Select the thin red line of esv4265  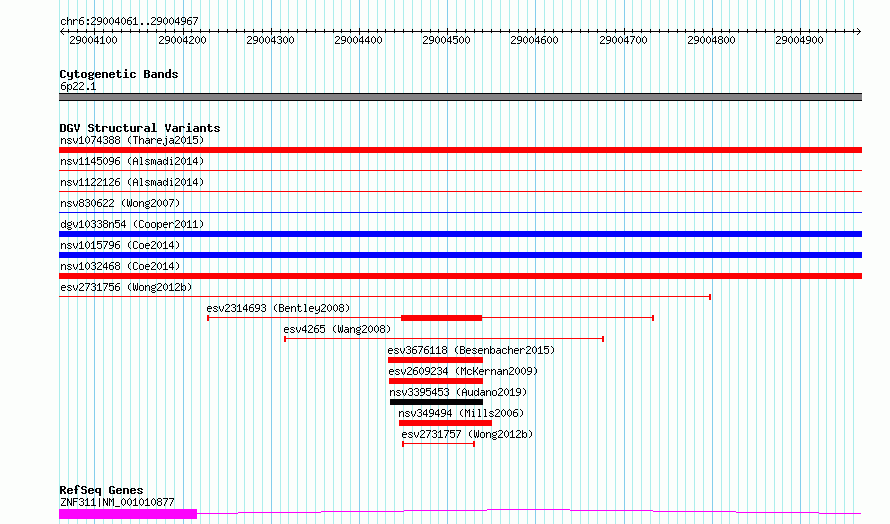444,339
